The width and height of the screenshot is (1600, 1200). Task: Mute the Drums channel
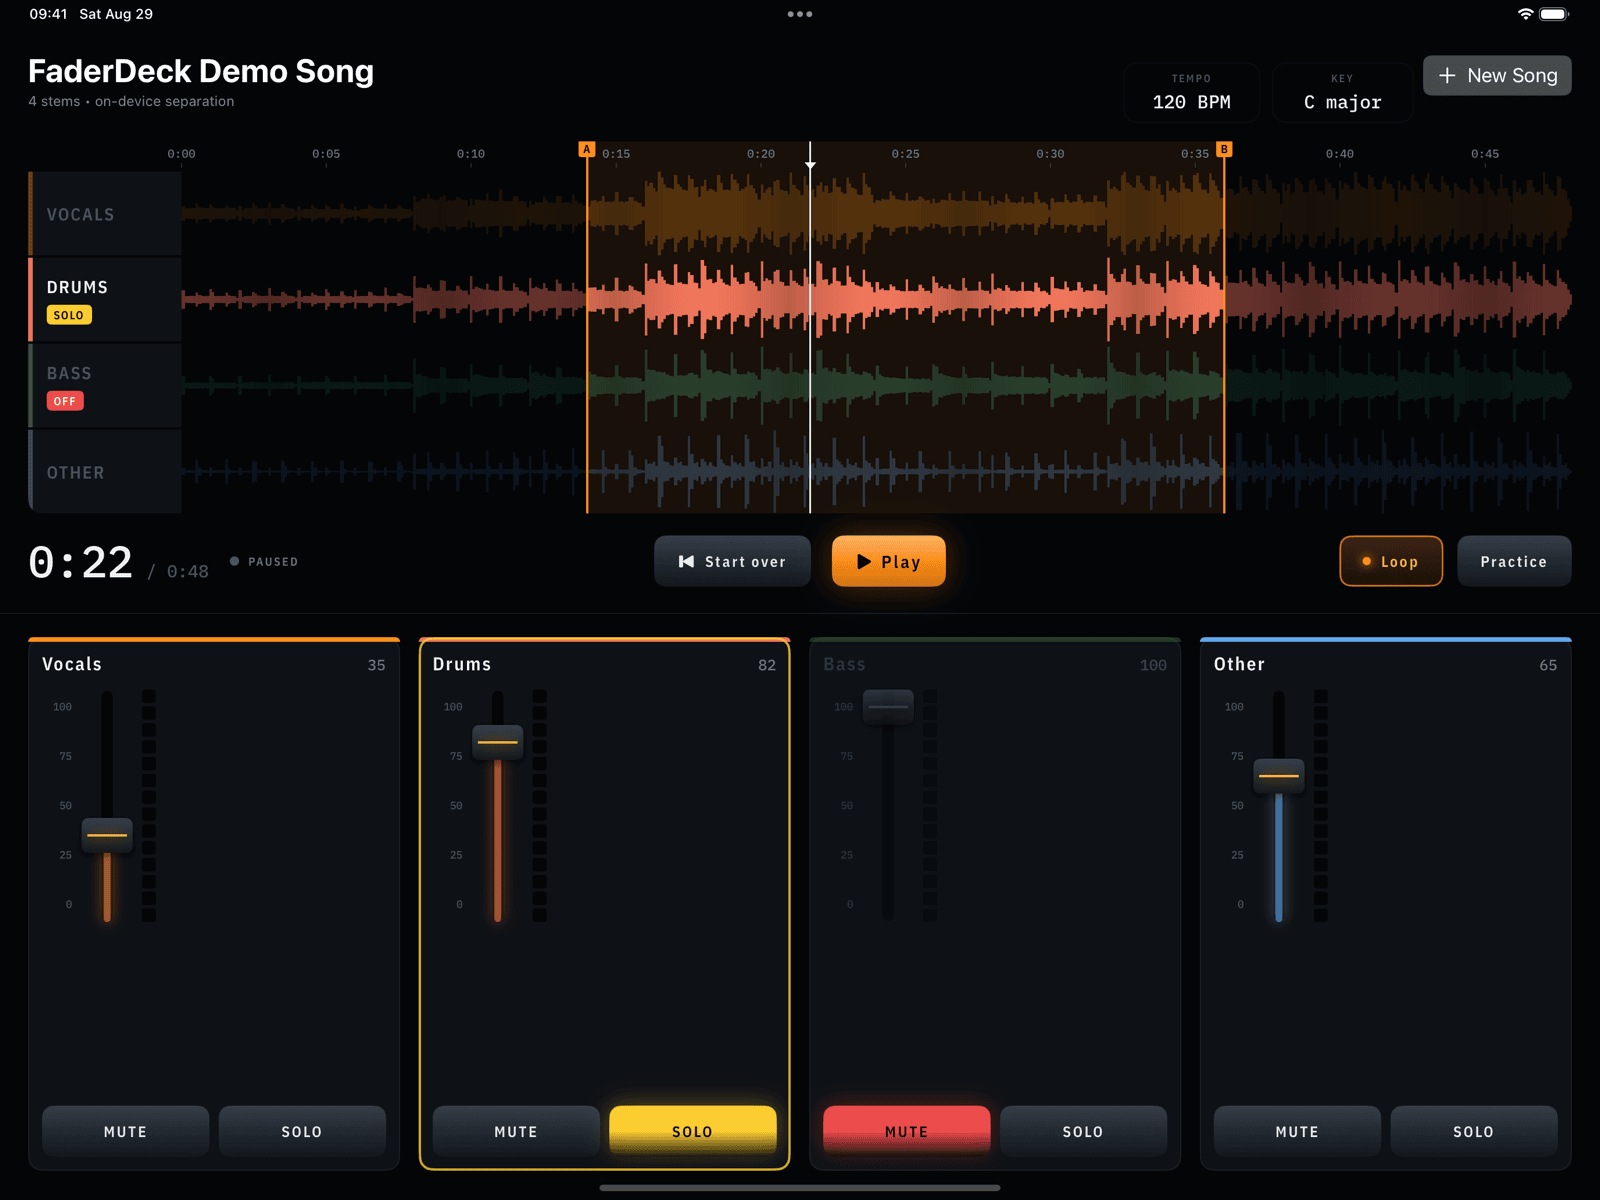coord(515,1131)
